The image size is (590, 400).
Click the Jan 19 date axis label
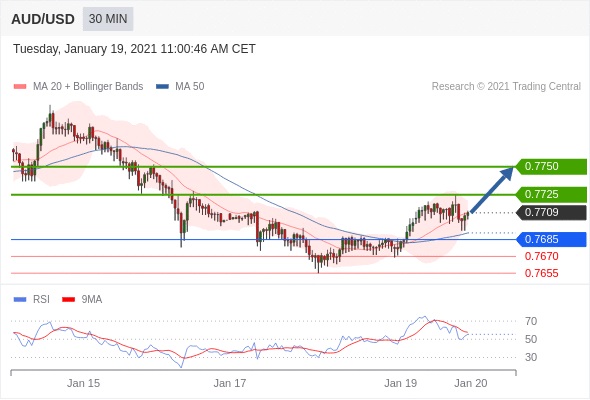click(x=400, y=383)
